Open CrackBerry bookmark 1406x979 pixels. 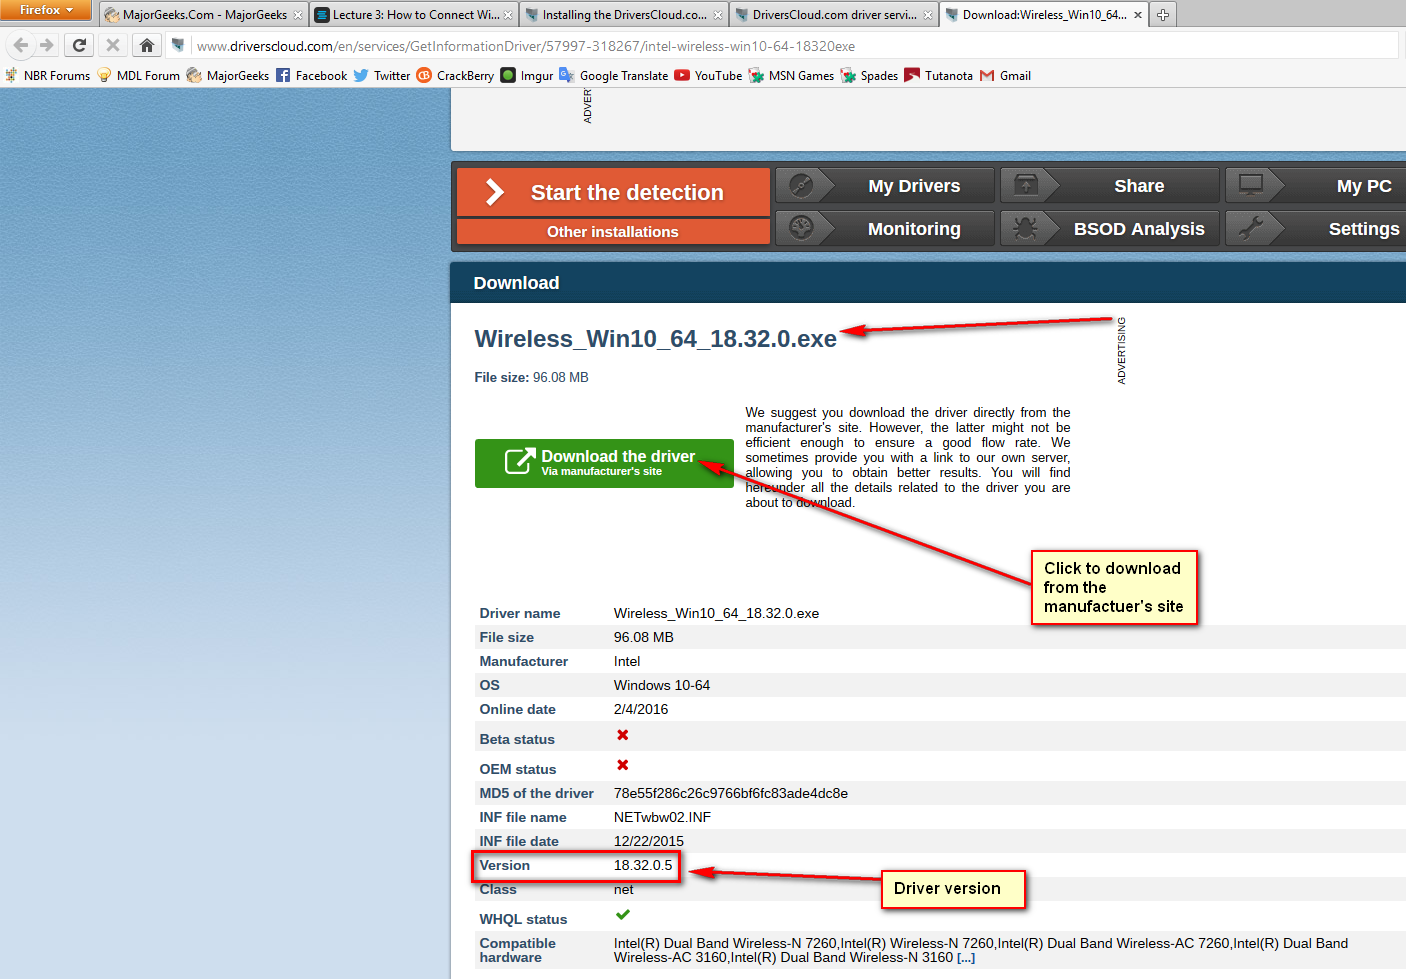pos(455,75)
